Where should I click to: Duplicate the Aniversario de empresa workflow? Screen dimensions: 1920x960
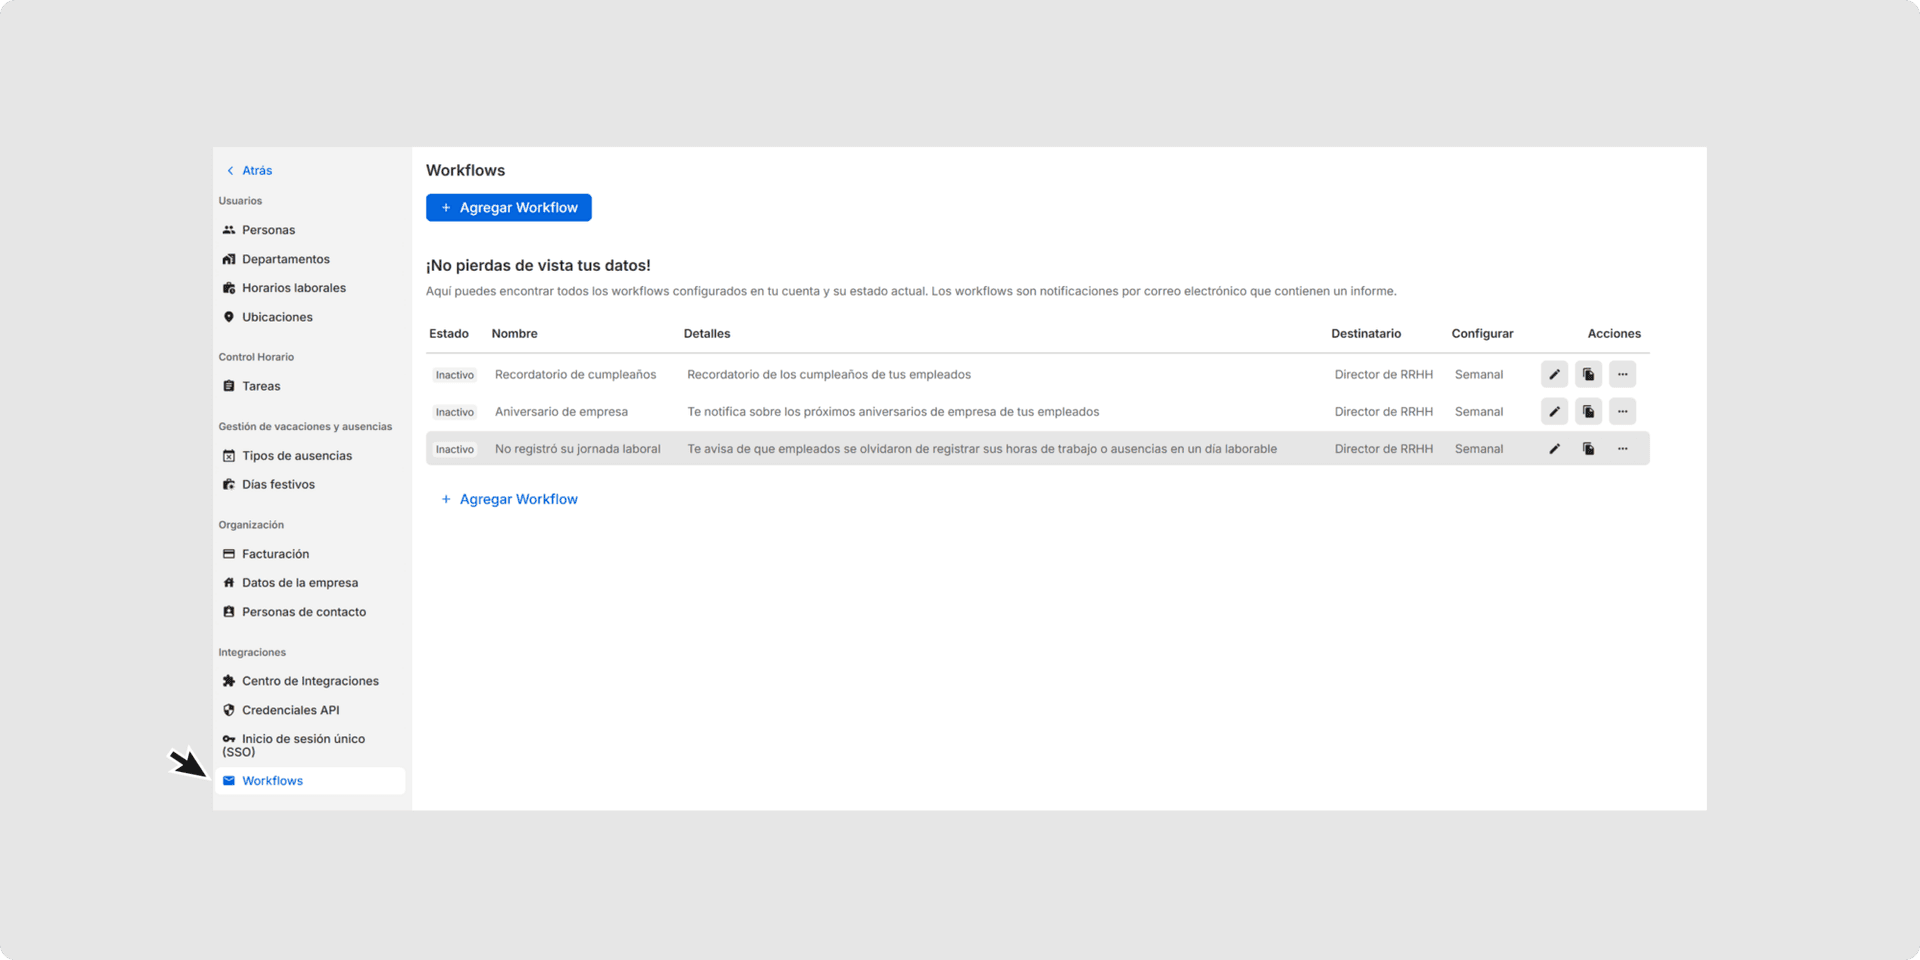point(1588,412)
